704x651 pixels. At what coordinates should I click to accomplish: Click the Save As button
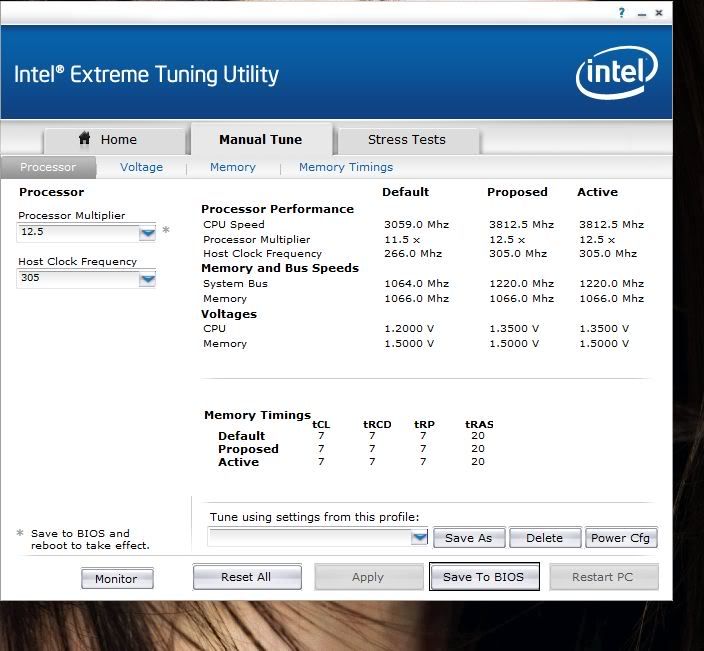click(469, 538)
